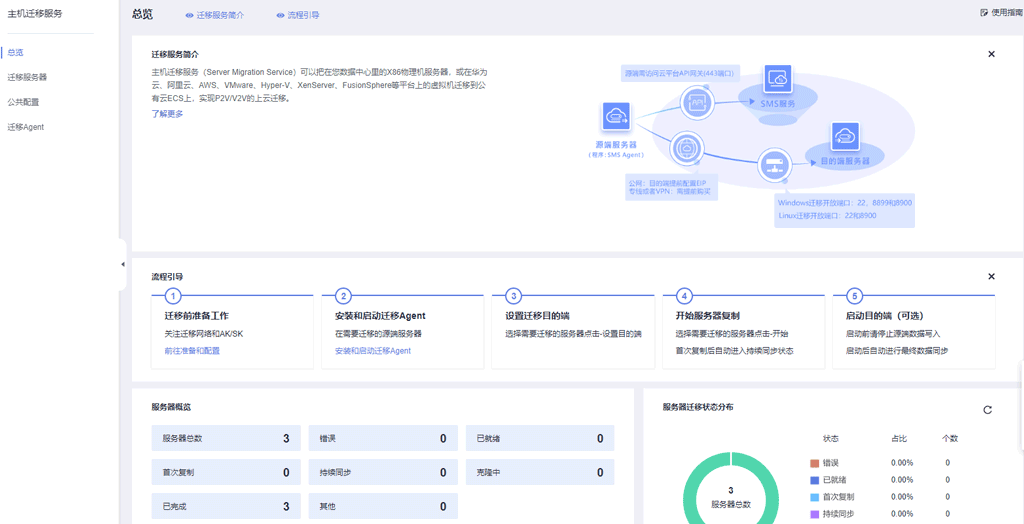Click the 前往准备和配置 link
The width and height of the screenshot is (1024, 524).
tap(192, 351)
